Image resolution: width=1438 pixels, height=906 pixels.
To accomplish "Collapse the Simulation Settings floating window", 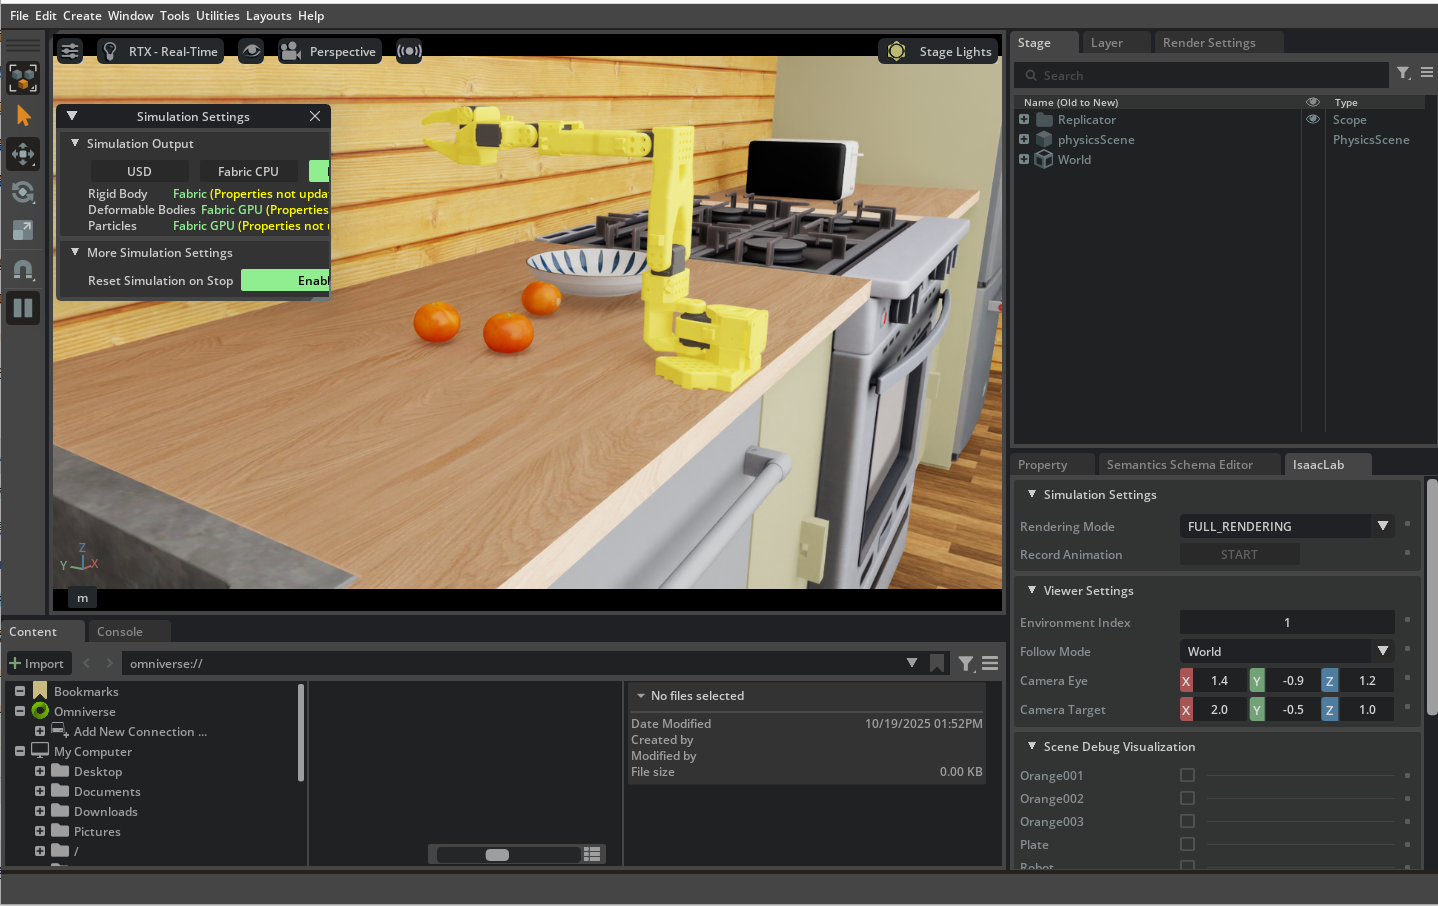I will coord(72,116).
